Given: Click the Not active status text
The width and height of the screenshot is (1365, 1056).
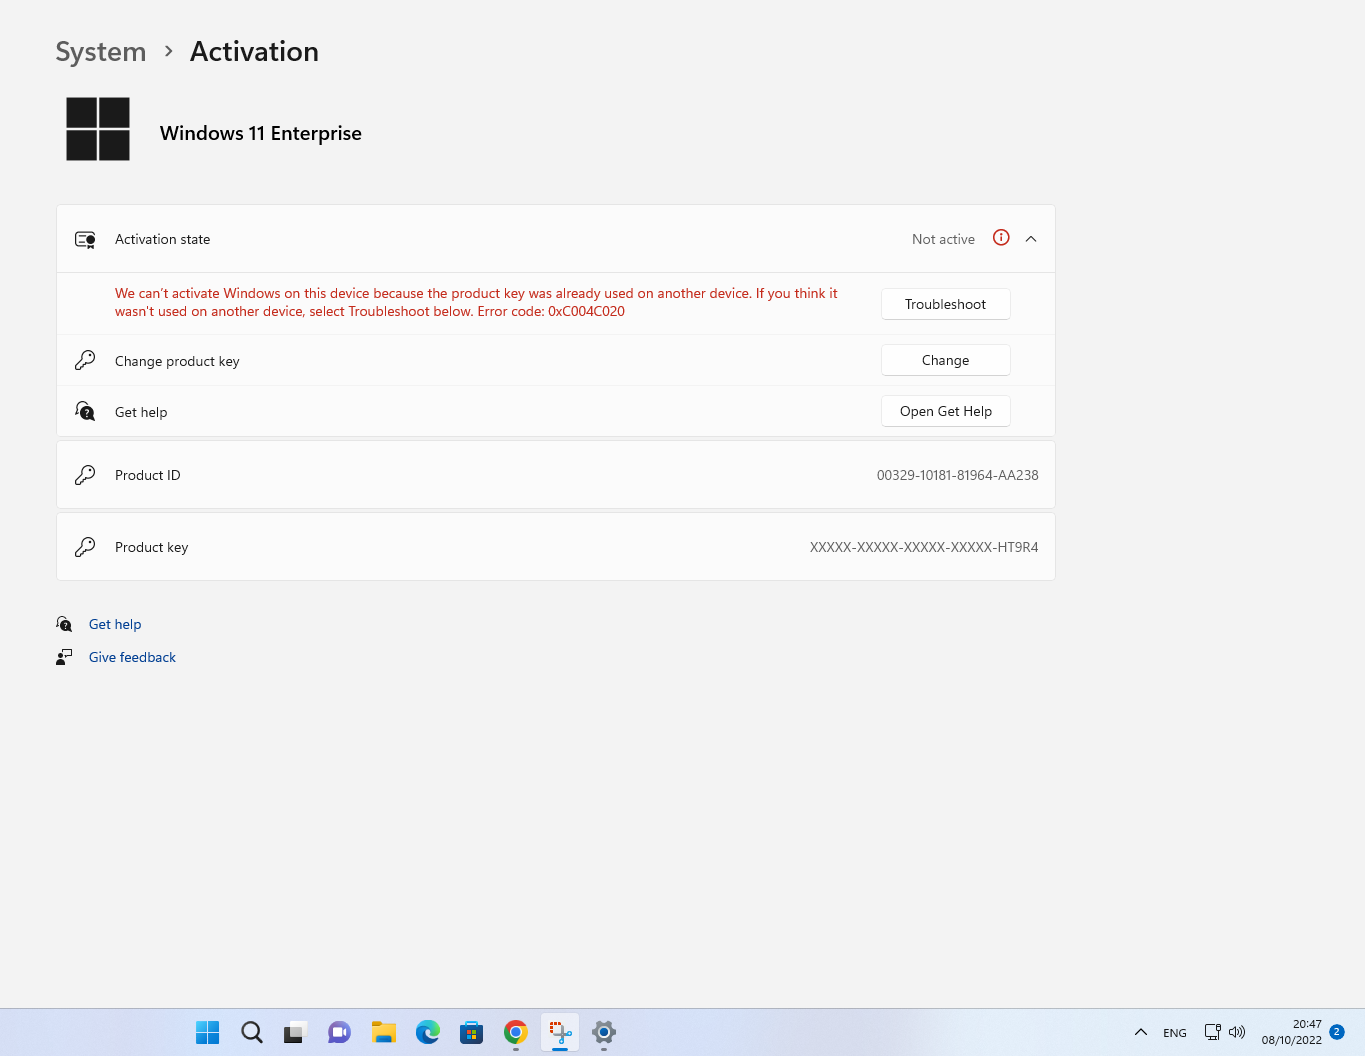Looking at the screenshot, I should 943,239.
